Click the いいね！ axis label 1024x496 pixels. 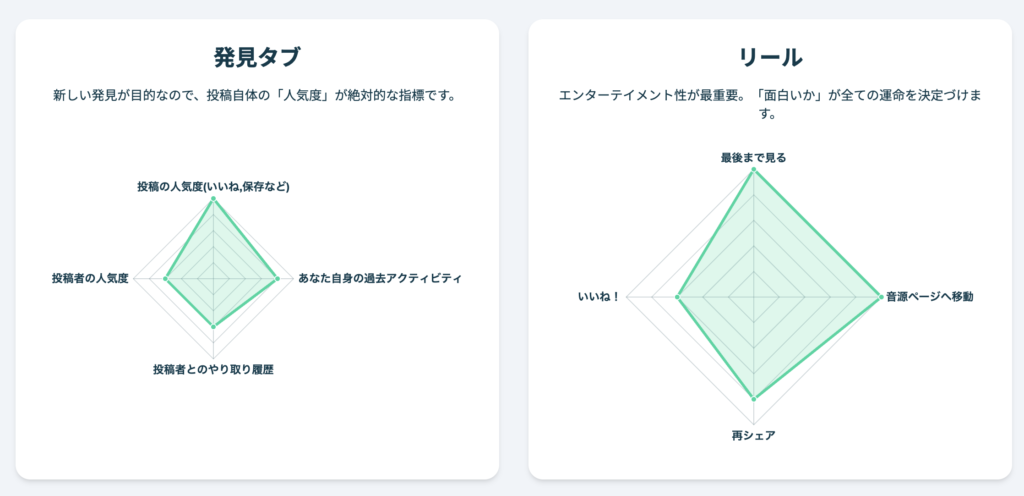pos(600,297)
